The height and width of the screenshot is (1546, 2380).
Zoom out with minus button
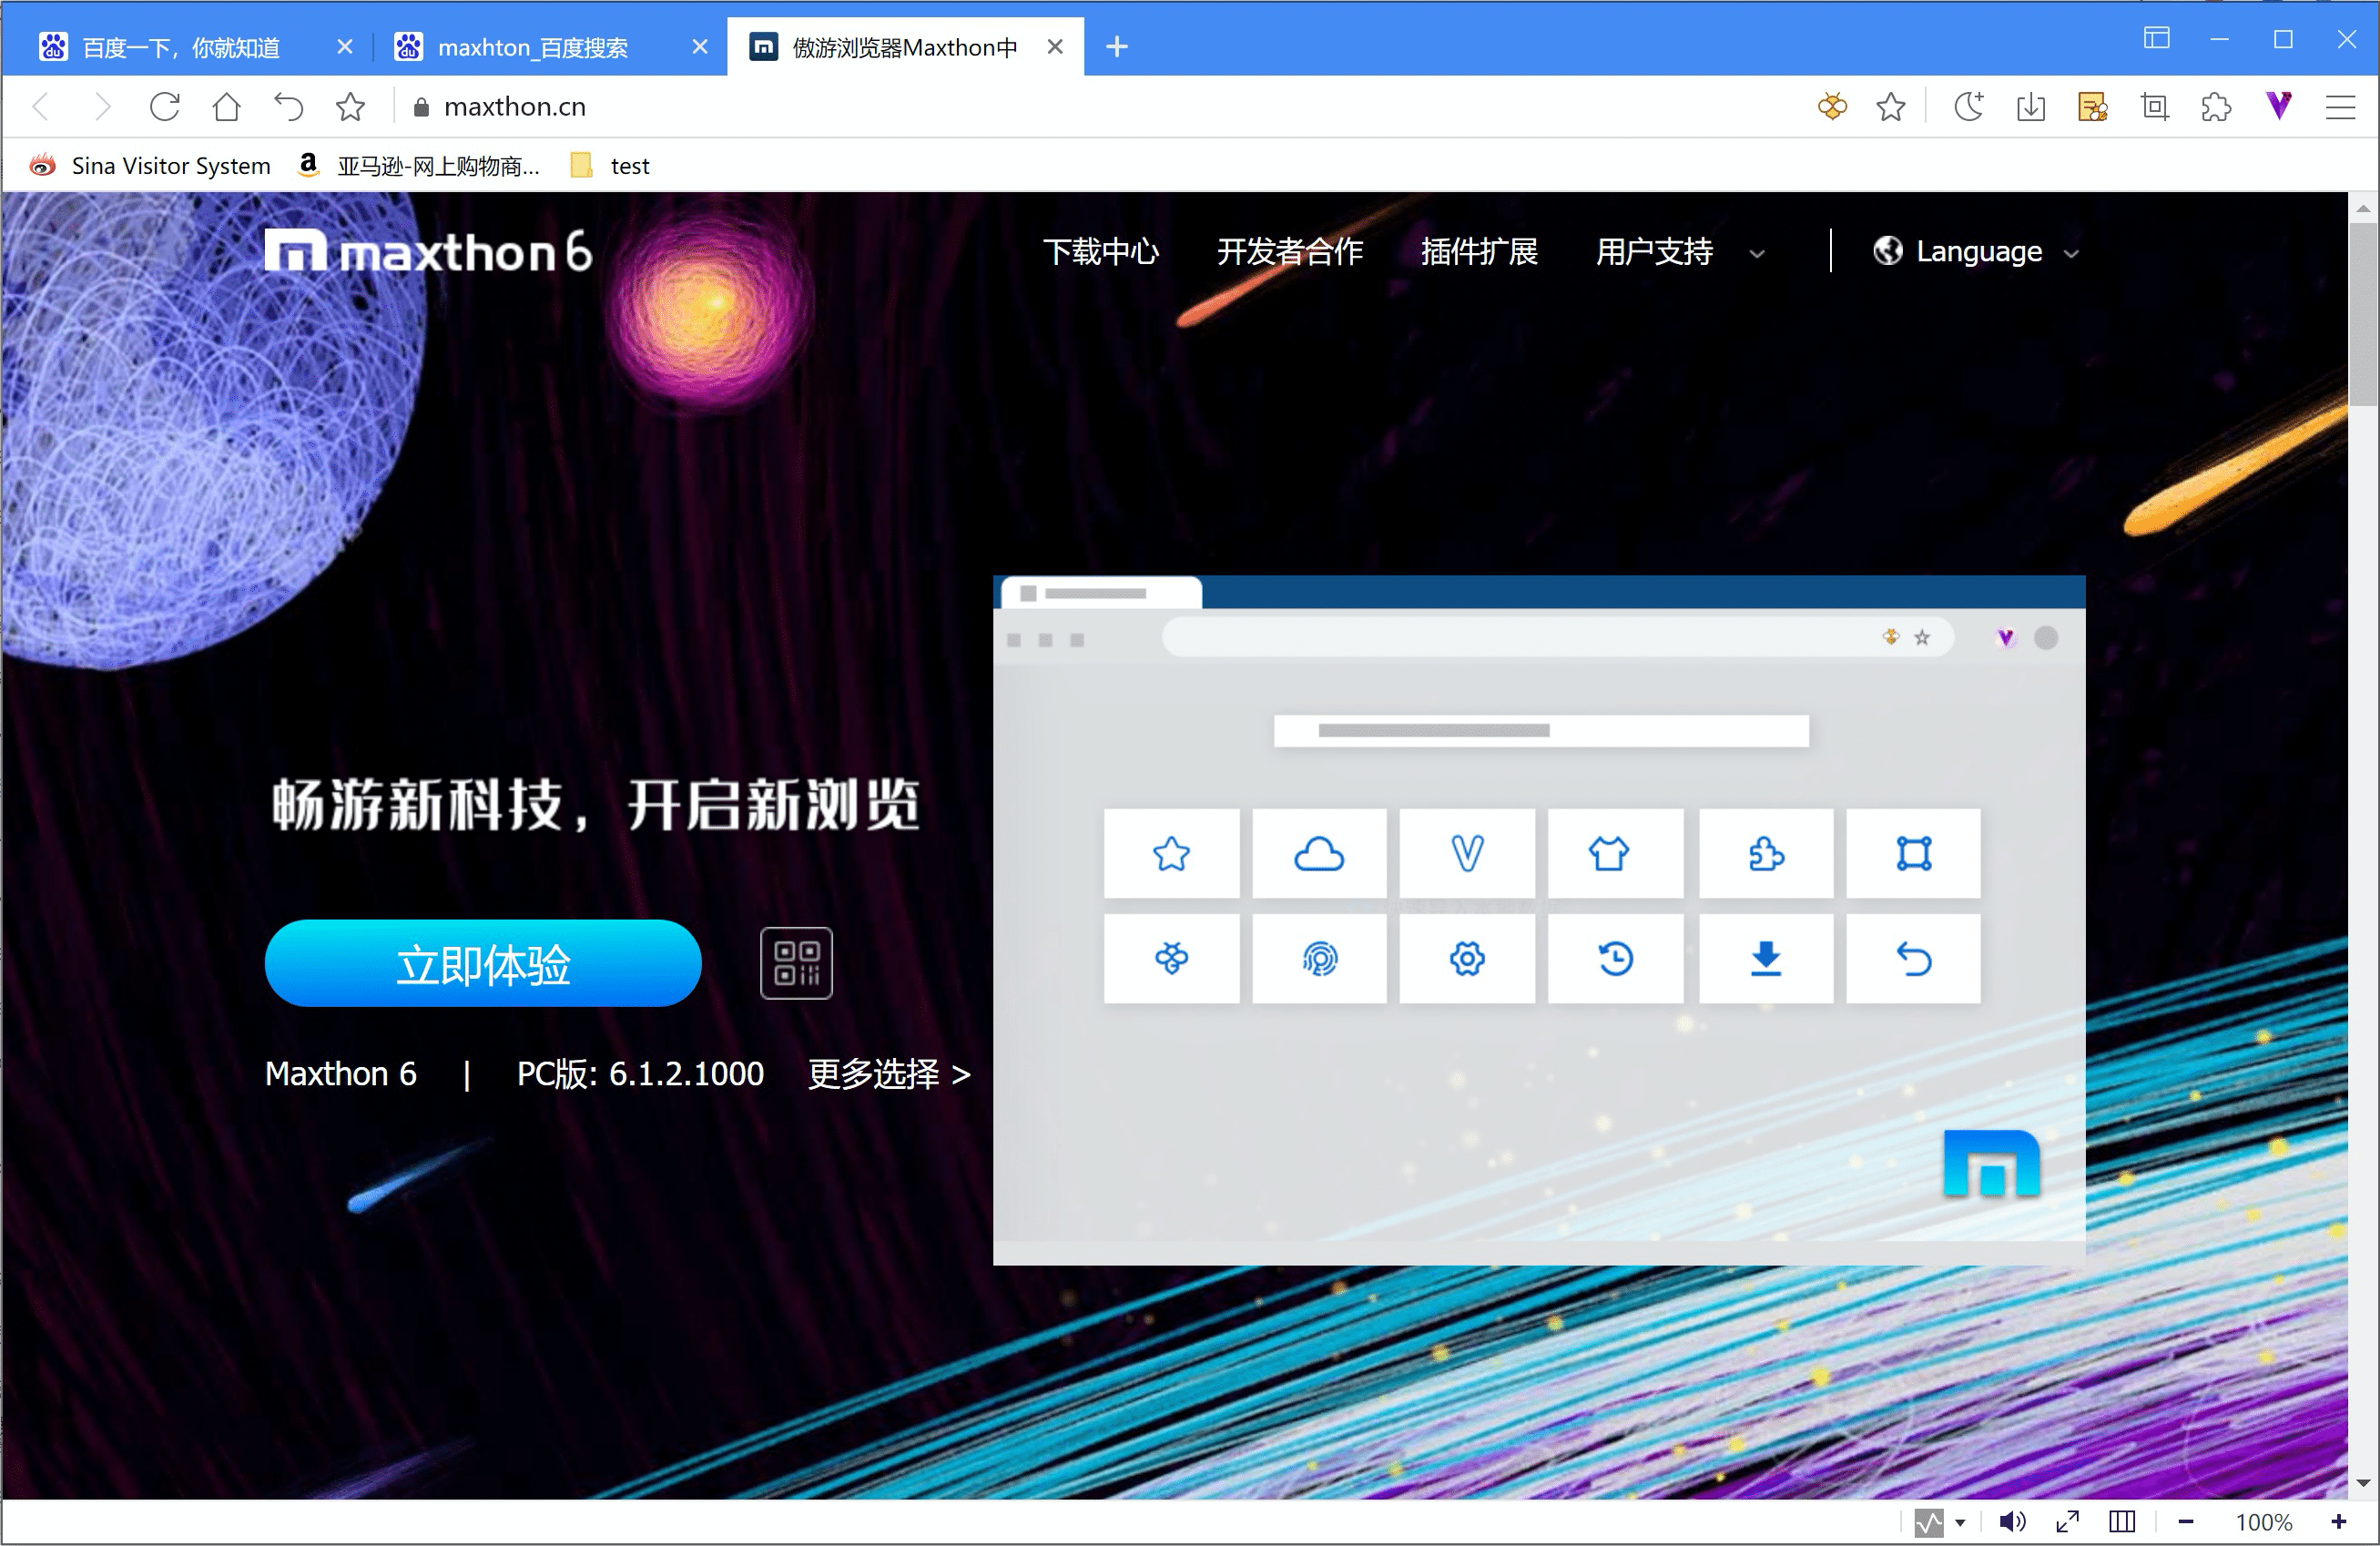pyautogui.click(x=2186, y=1522)
